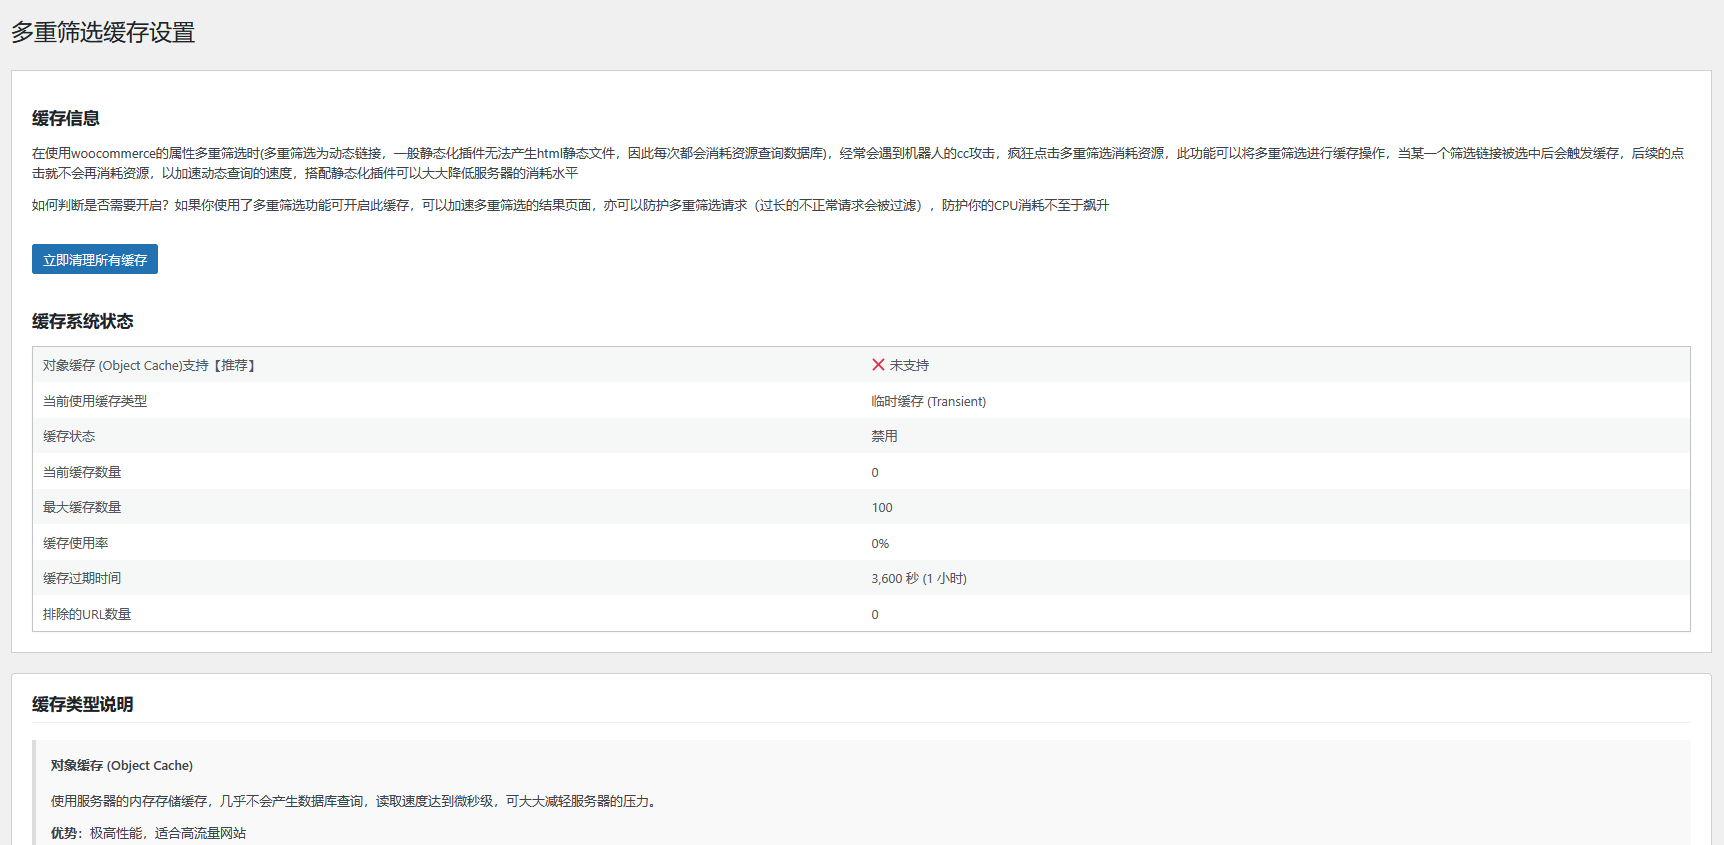Click the 缓存状态 row label

(69, 437)
